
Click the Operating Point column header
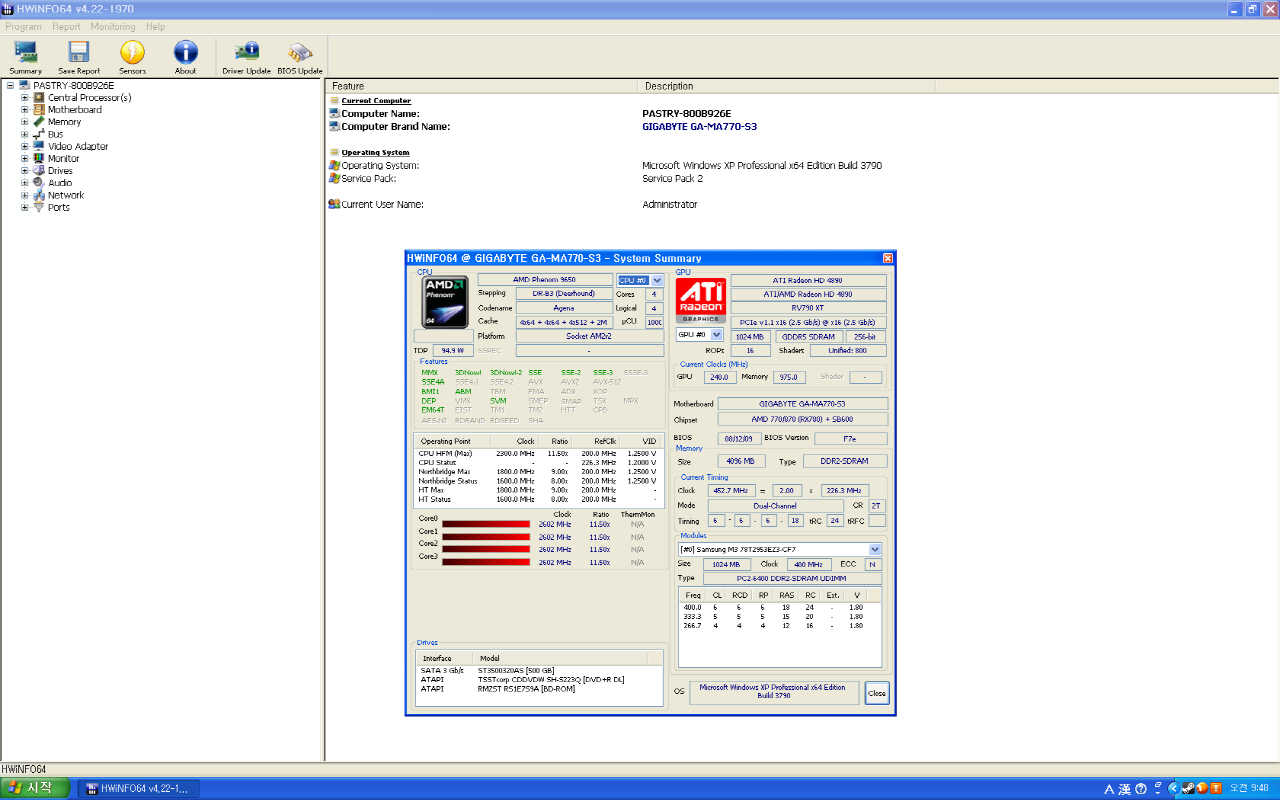coord(452,441)
